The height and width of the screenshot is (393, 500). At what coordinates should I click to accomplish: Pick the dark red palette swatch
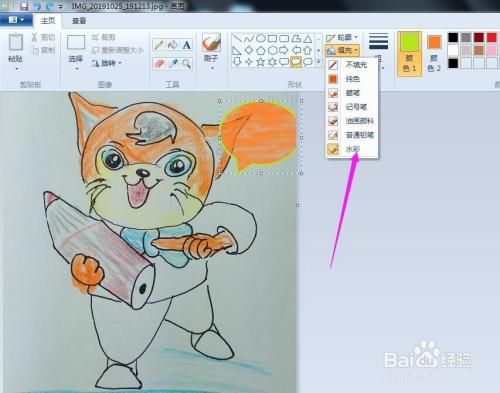pos(479,38)
